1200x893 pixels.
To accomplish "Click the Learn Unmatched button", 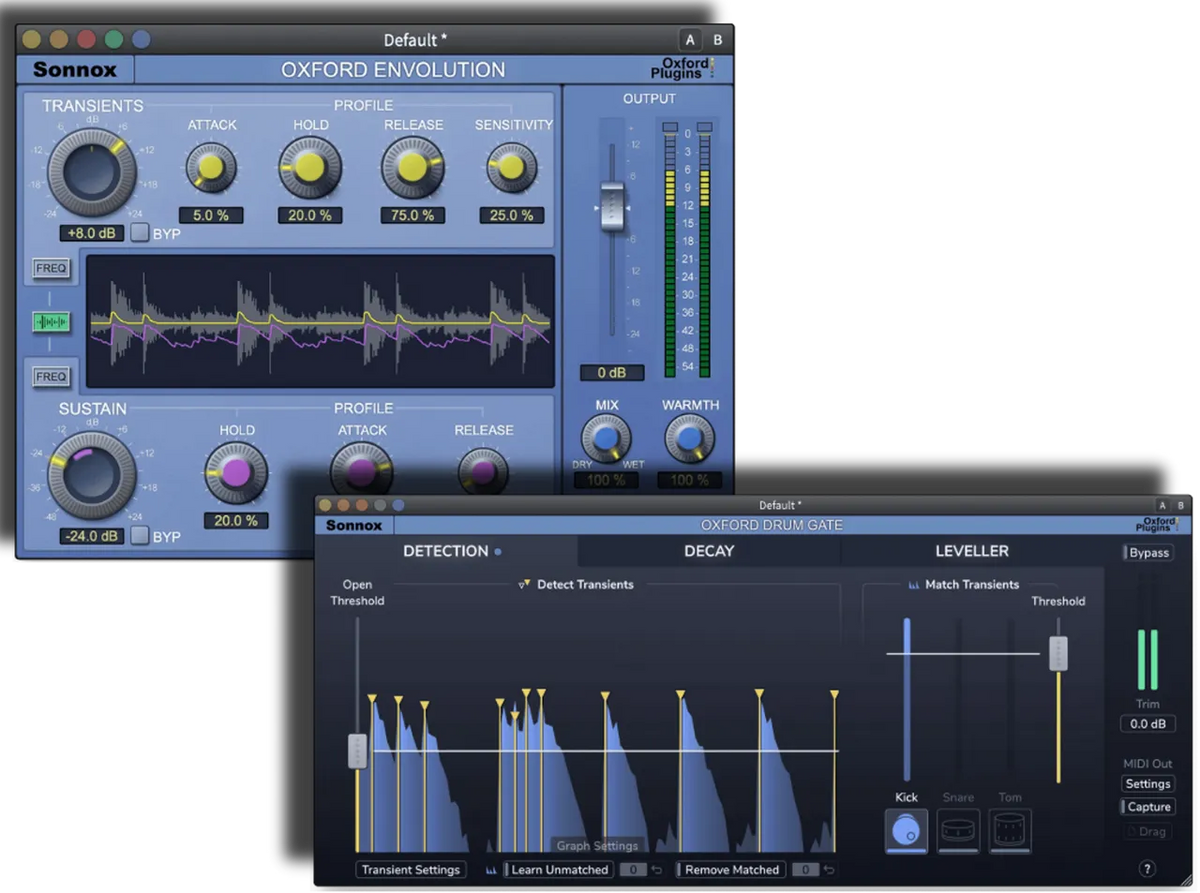I will [x=557, y=870].
